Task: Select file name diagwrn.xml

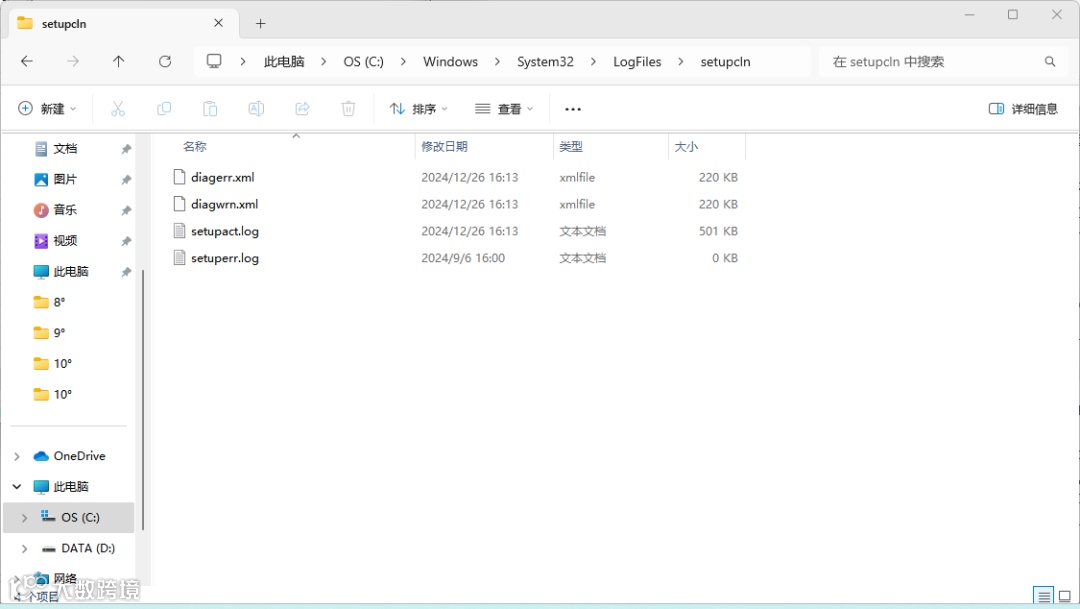Action: pyautogui.click(x=225, y=204)
